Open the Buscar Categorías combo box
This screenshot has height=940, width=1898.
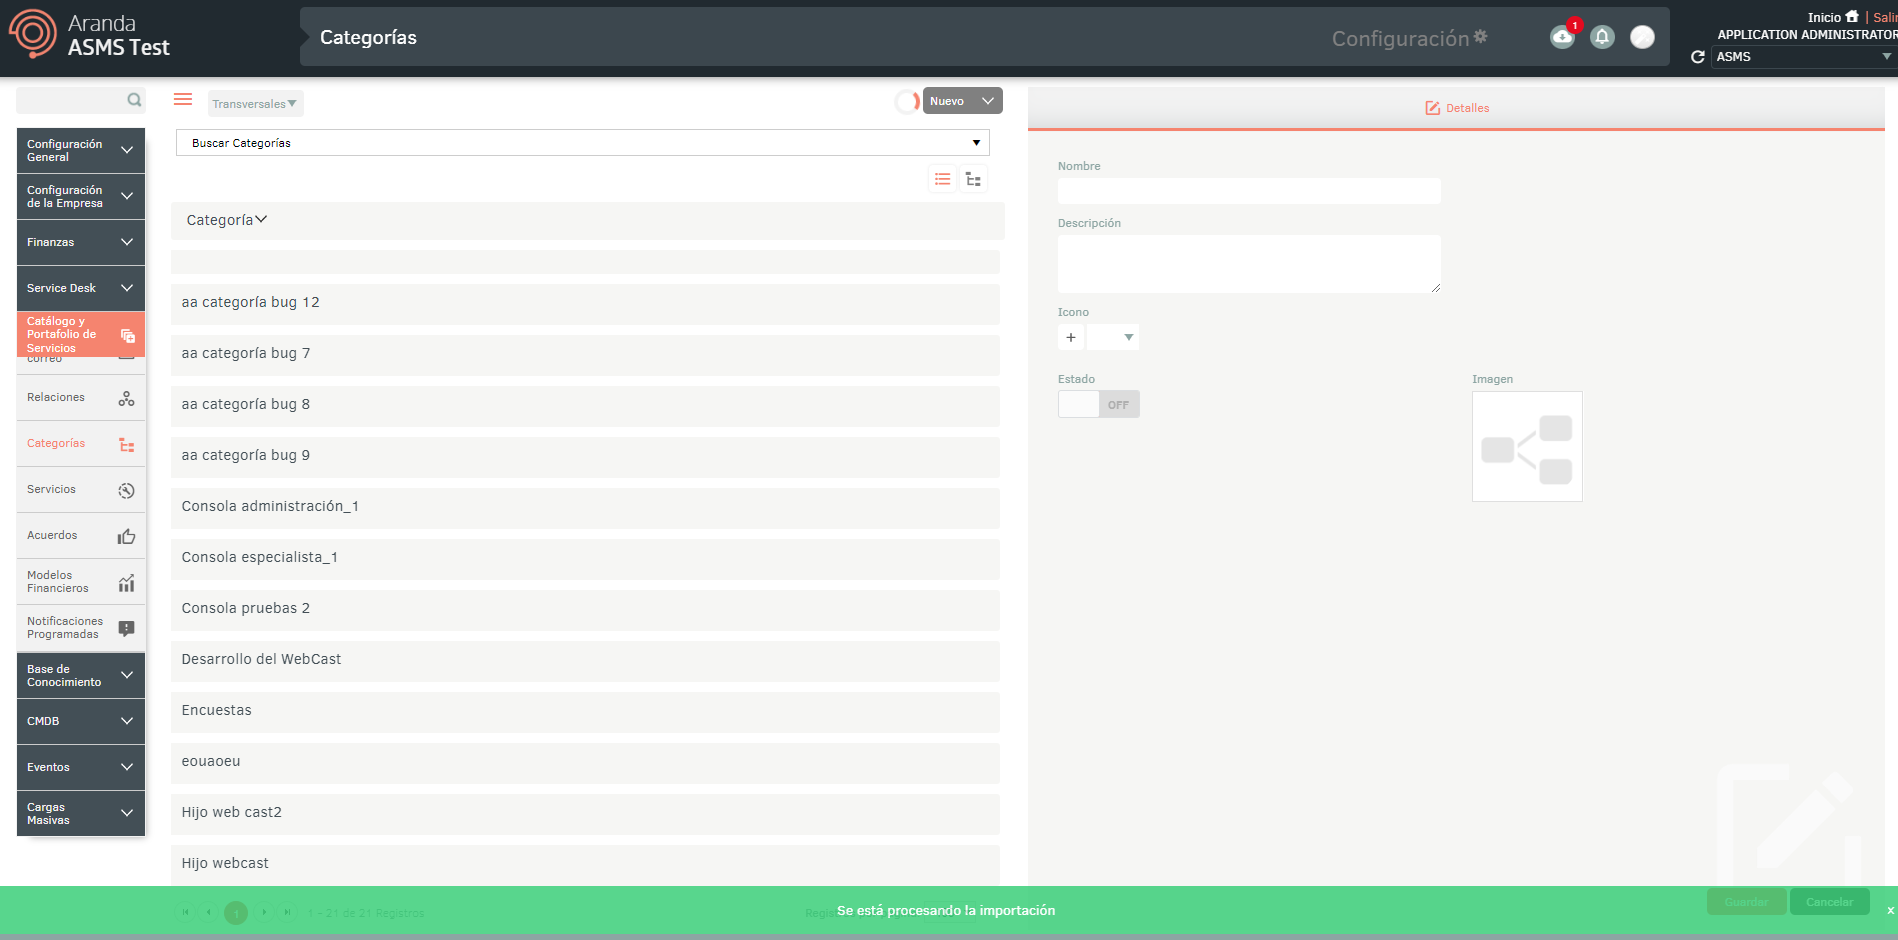[x=583, y=143]
